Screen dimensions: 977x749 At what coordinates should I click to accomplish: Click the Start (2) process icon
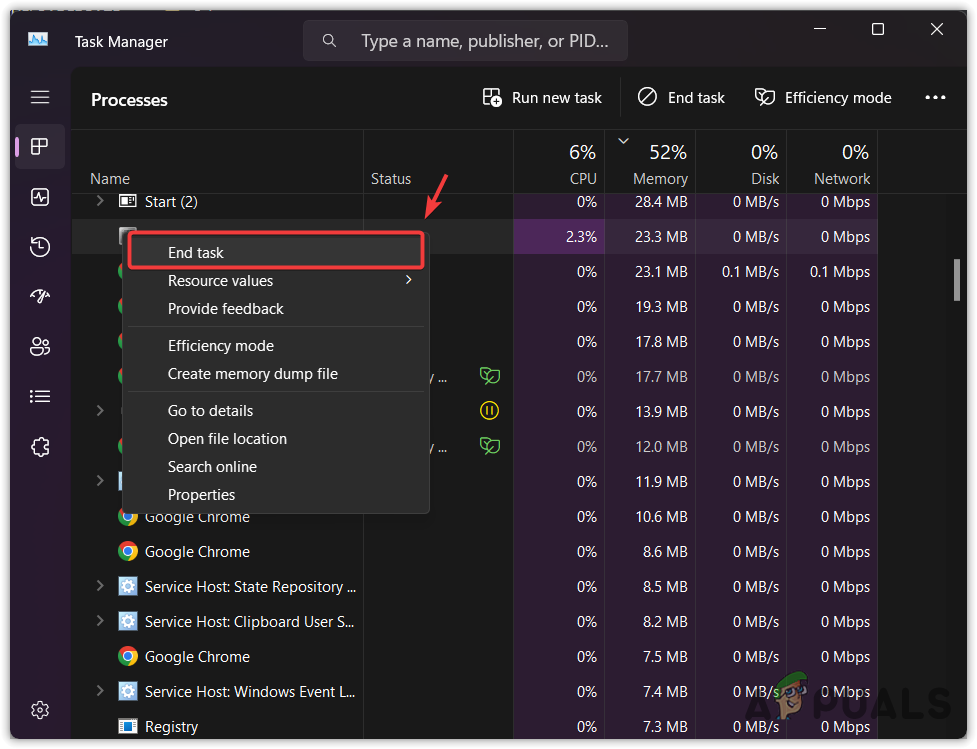tap(128, 201)
